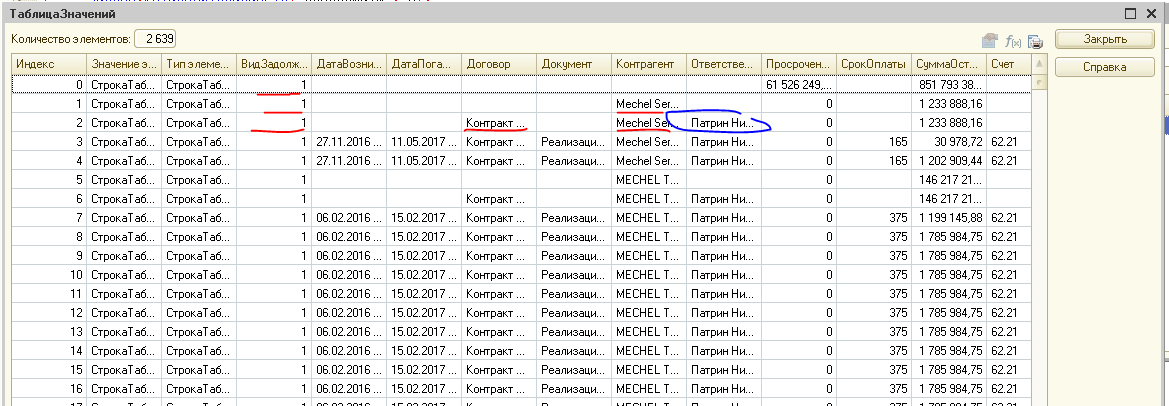
Task: Click index cell 10
Action: click(48, 275)
